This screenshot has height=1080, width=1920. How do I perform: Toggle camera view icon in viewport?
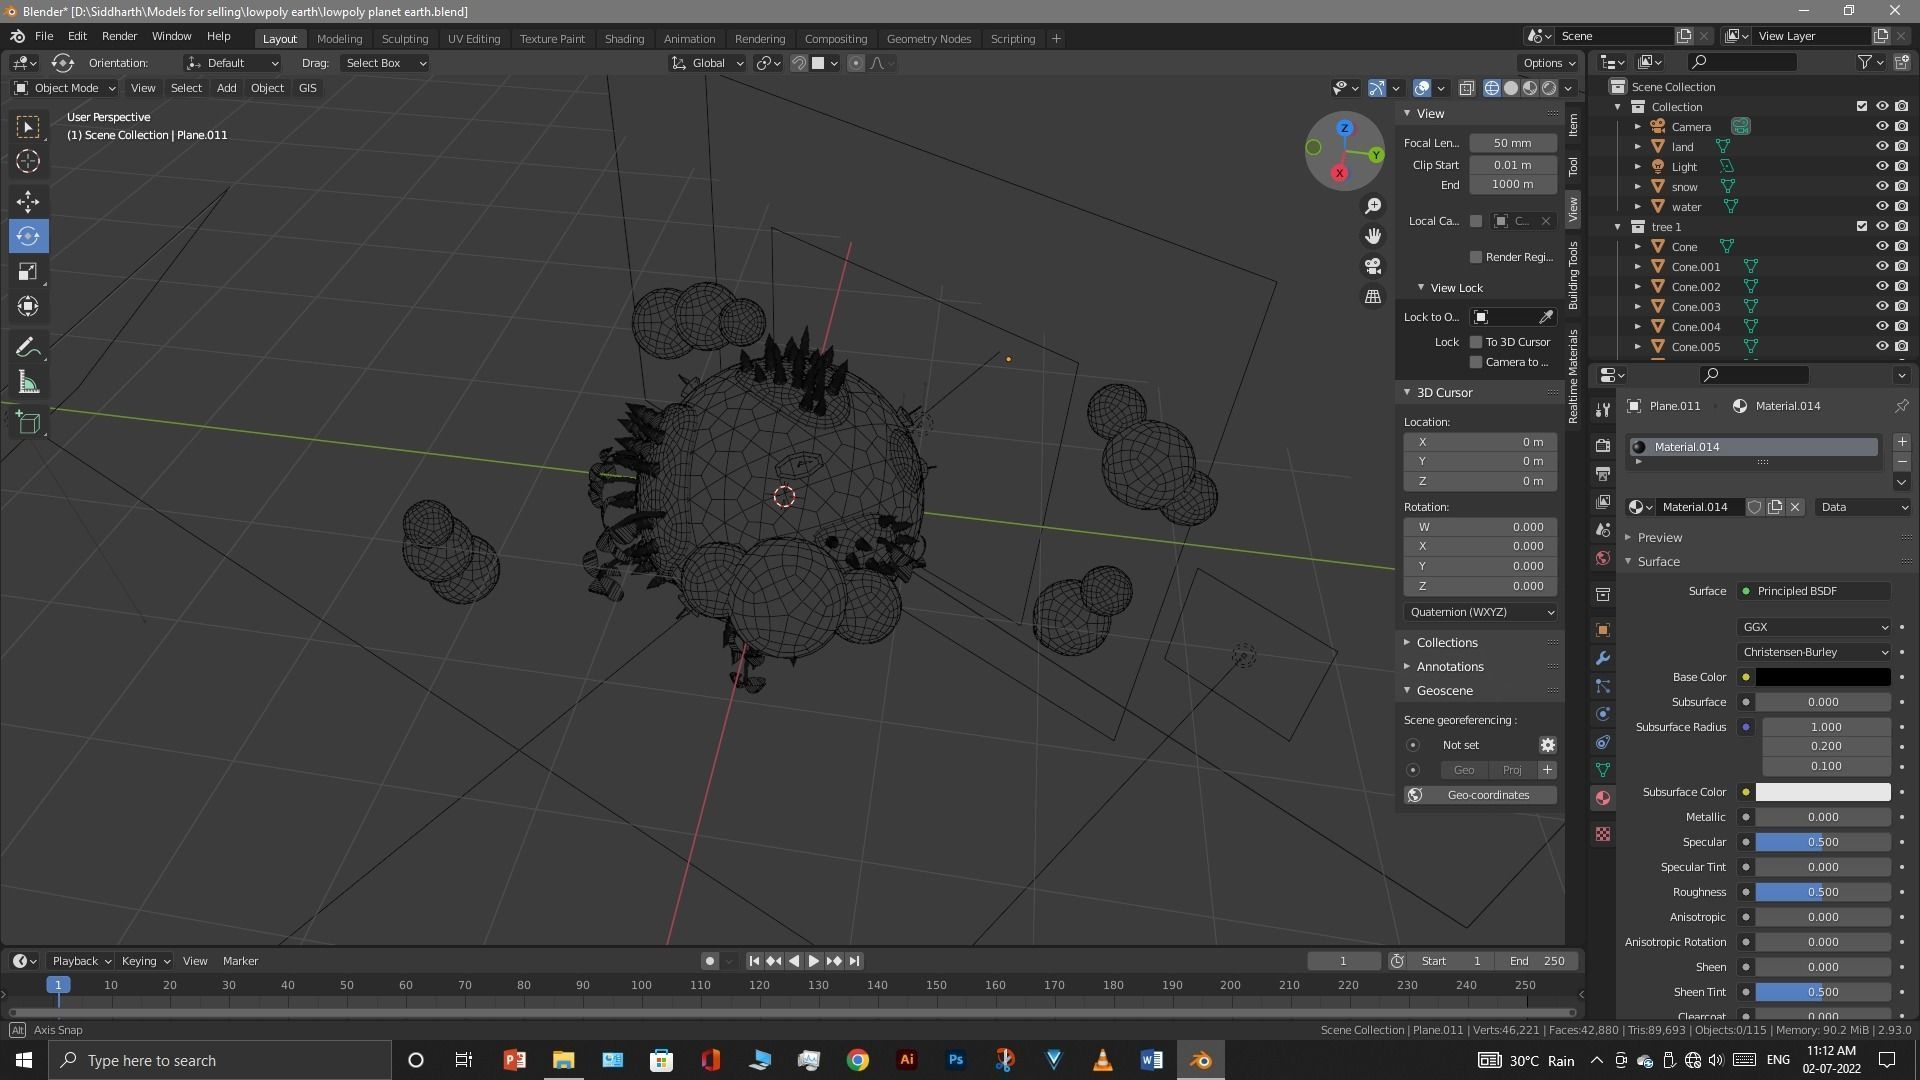click(1374, 266)
